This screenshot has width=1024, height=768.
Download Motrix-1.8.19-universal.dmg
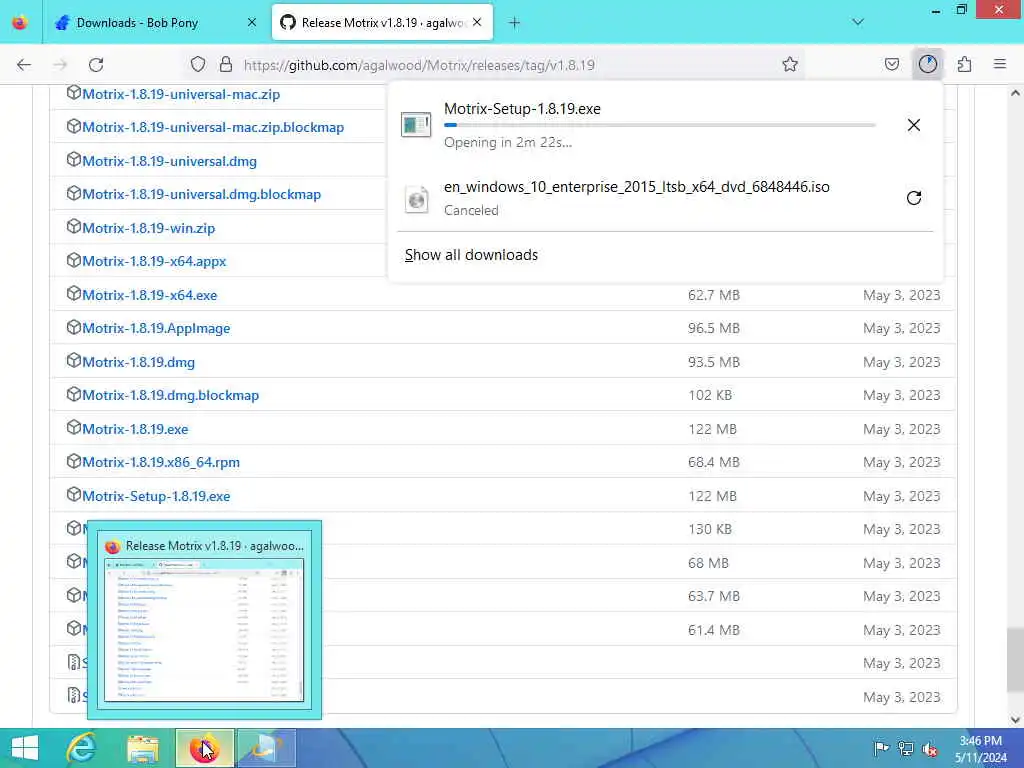[169, 161]
